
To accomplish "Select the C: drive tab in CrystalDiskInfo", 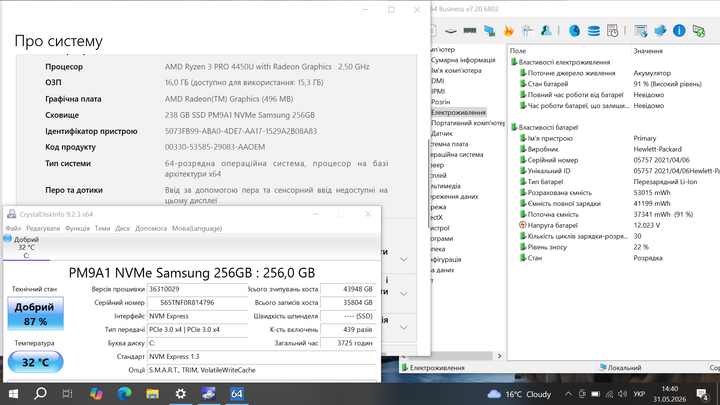I will pos(26,247).
